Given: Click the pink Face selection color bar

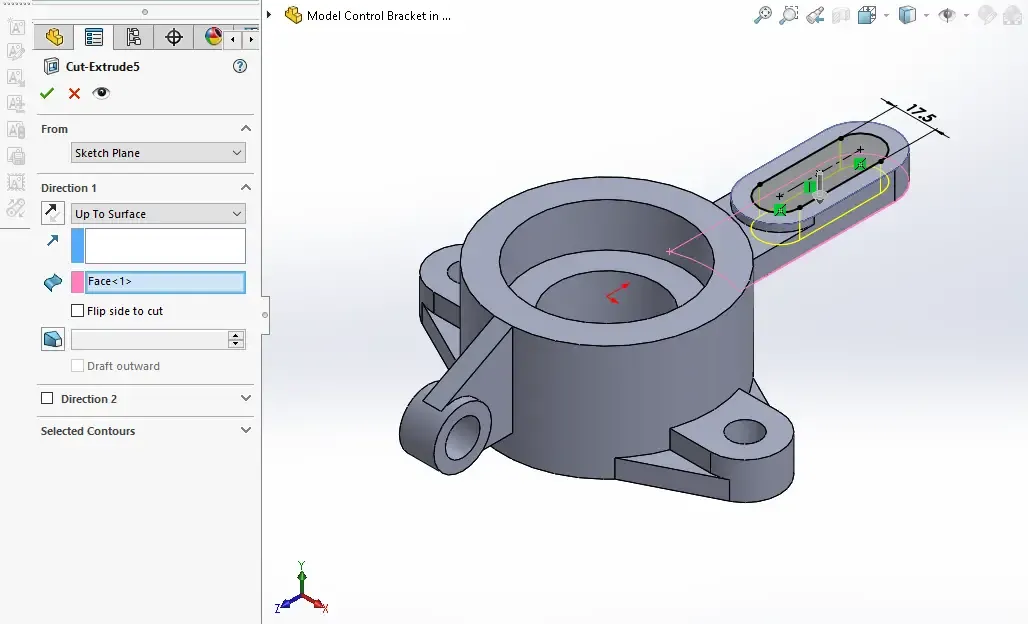Looking at the screenshot, I should [x=77, y=282].
